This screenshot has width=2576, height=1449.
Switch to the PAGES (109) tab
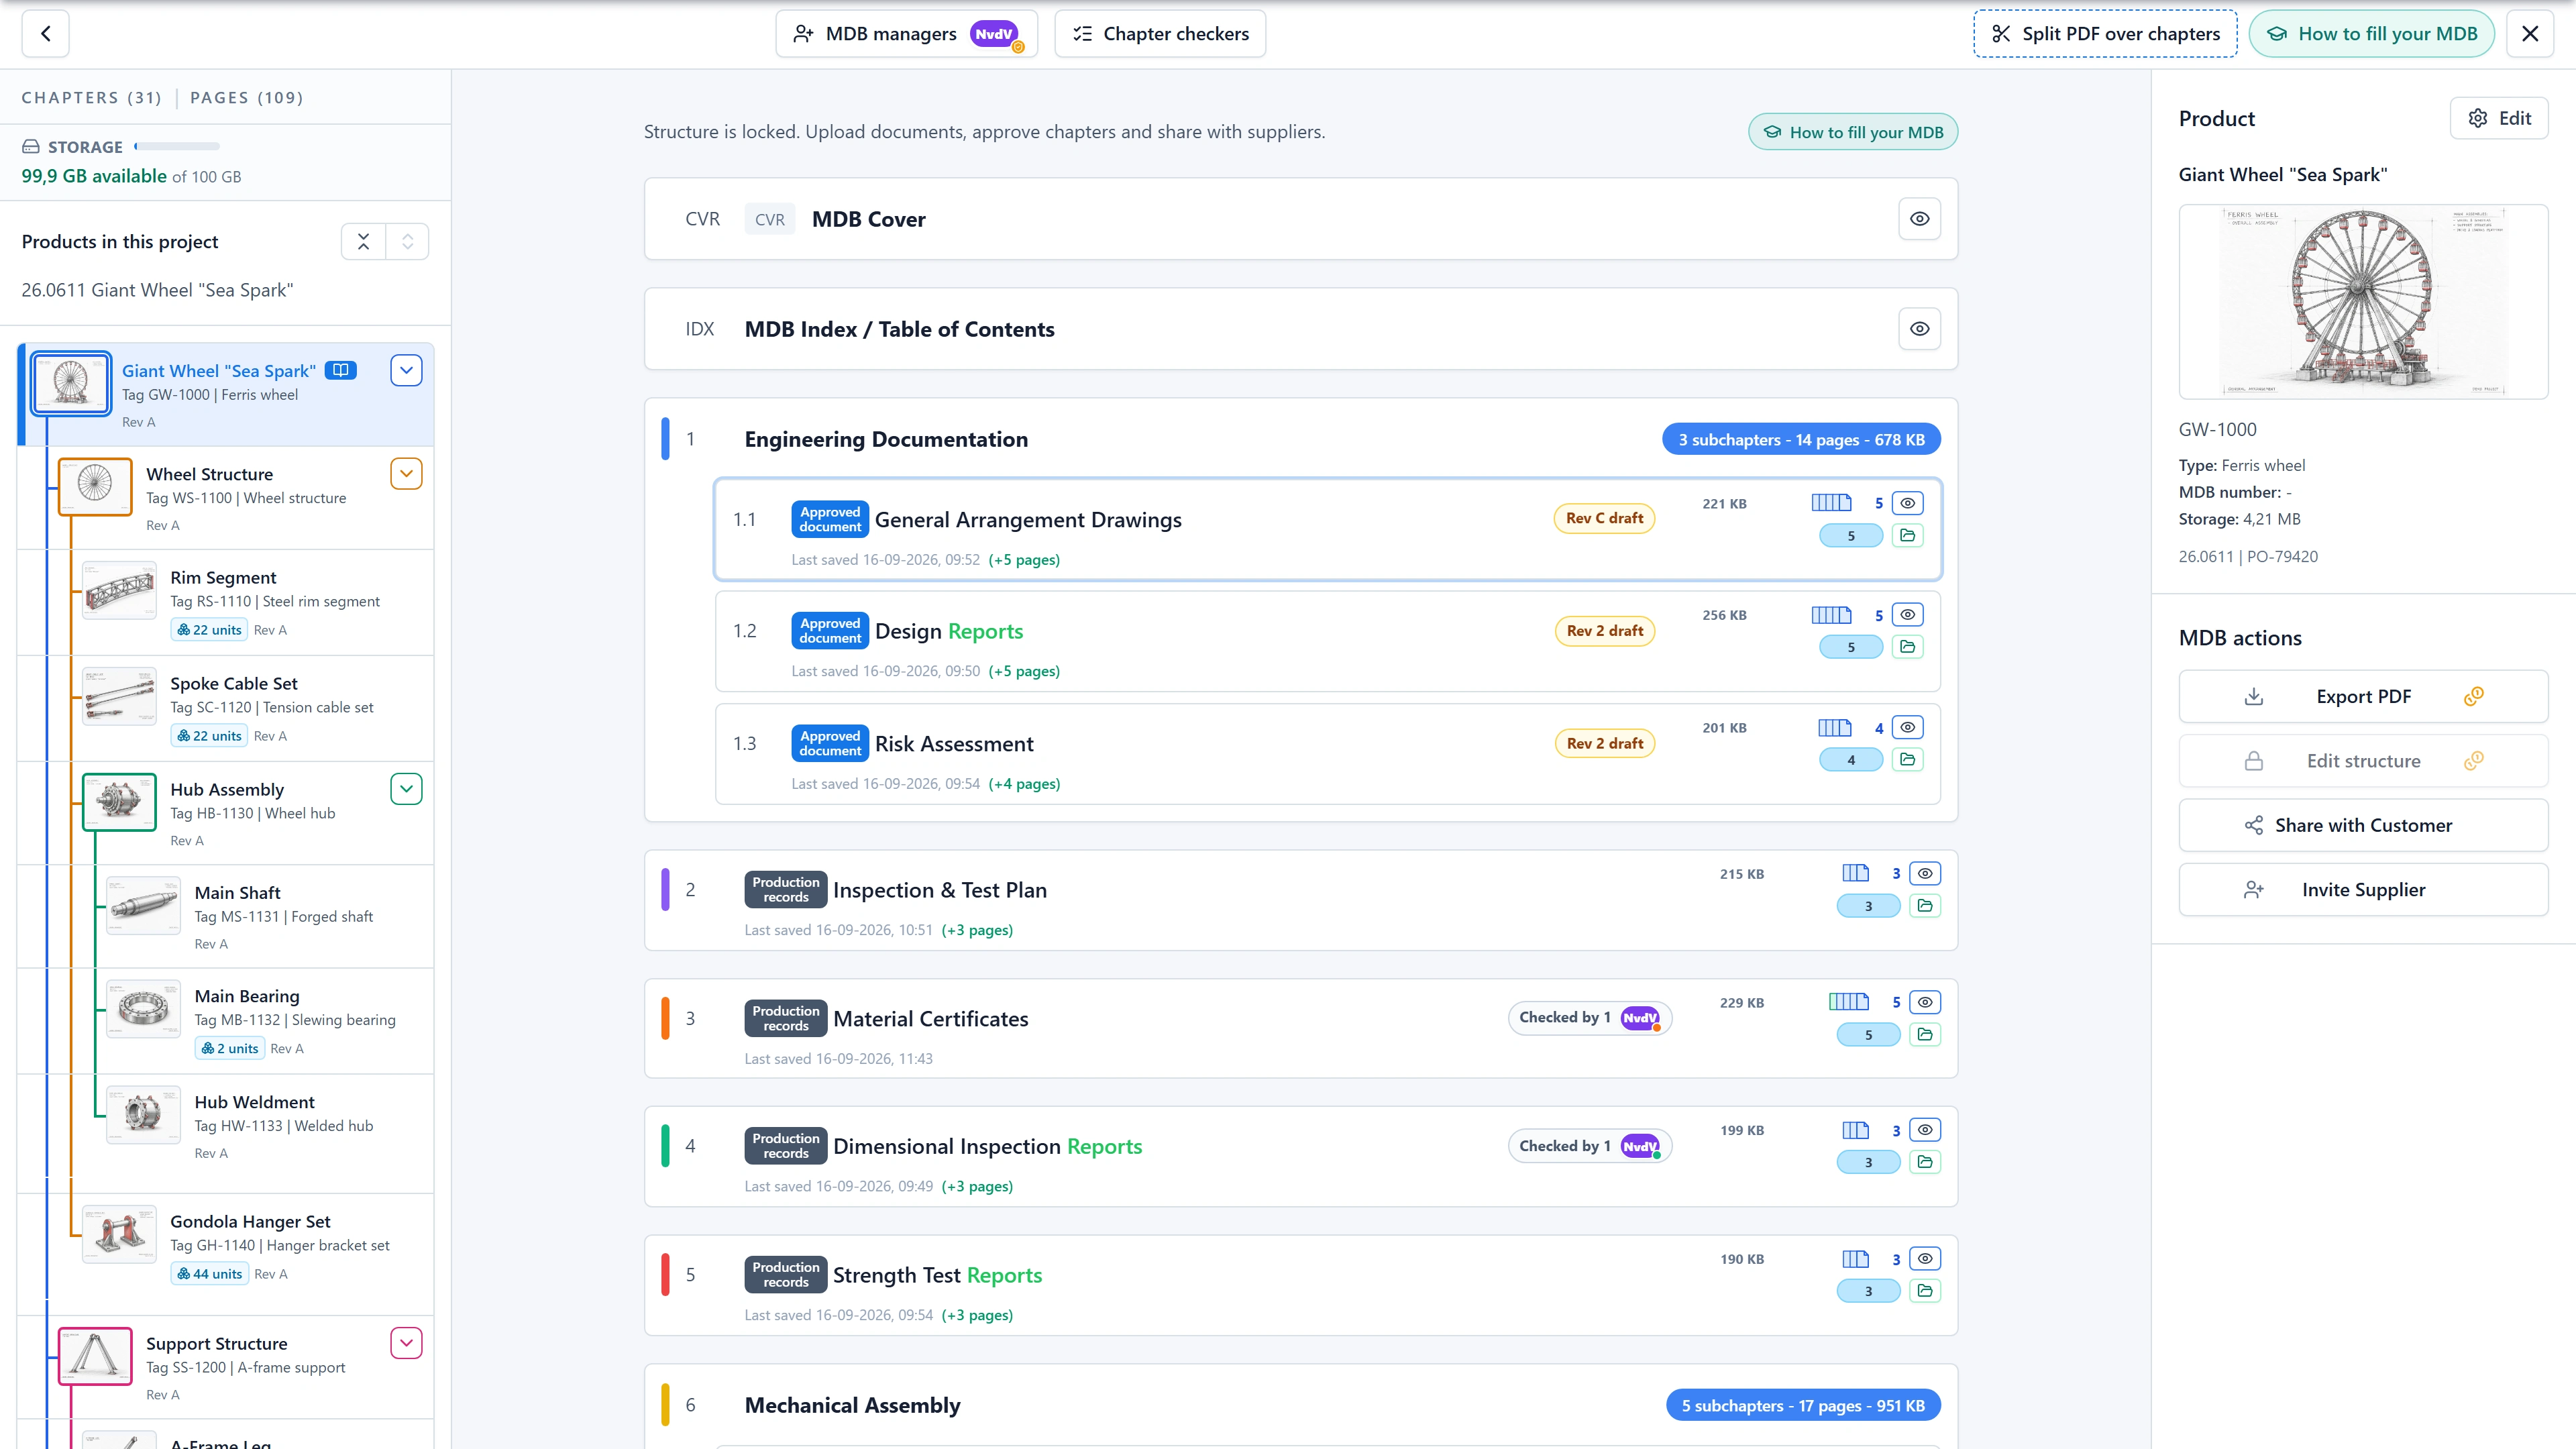(246, 97)
